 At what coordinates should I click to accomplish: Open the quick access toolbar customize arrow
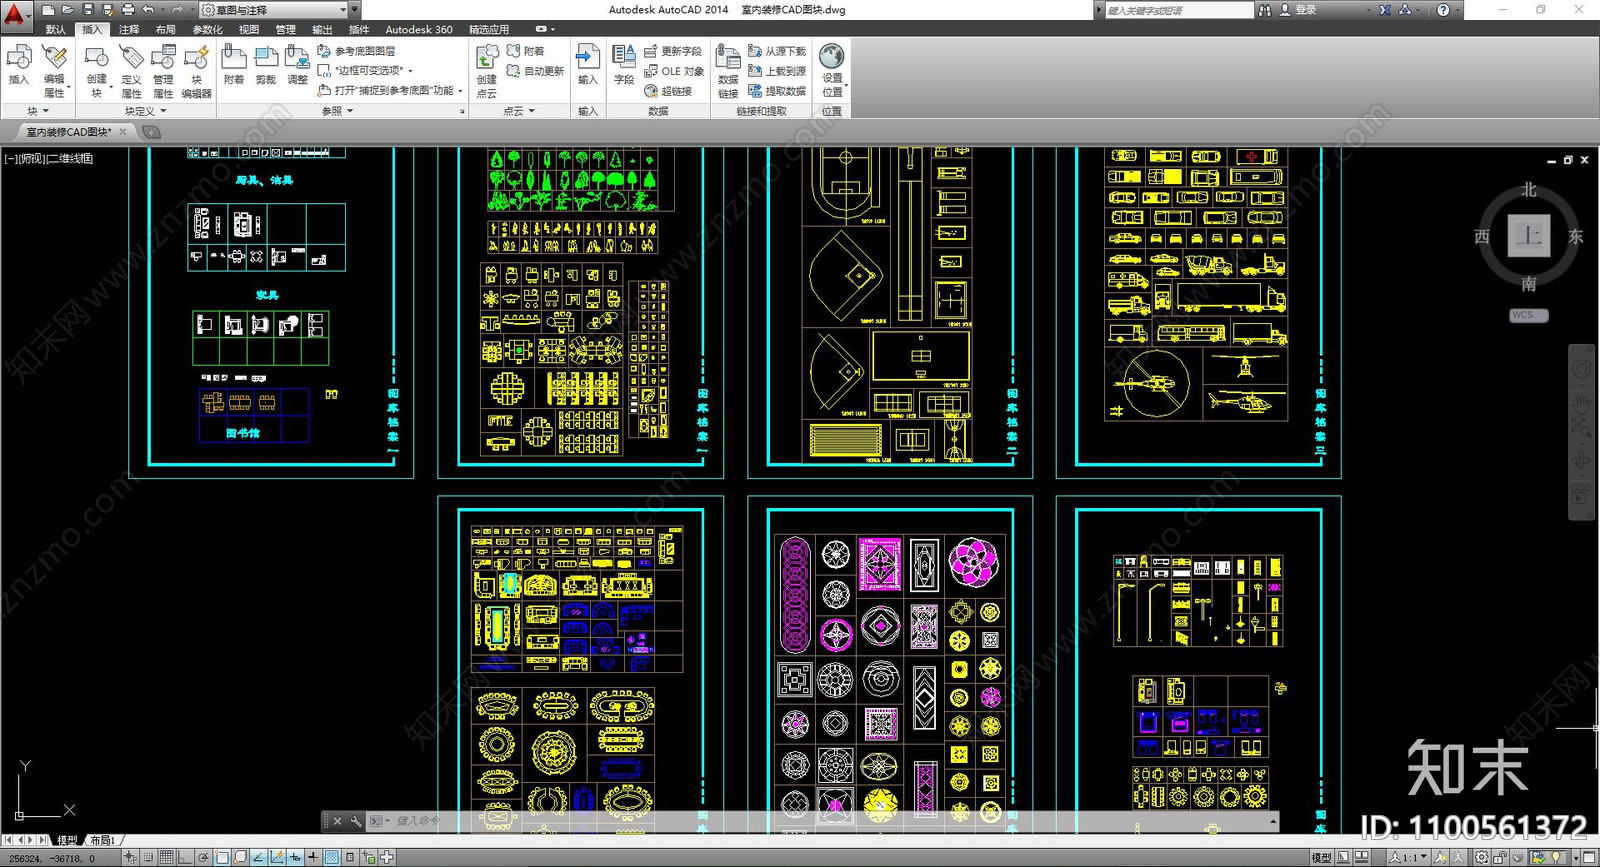tap(354, 10)
